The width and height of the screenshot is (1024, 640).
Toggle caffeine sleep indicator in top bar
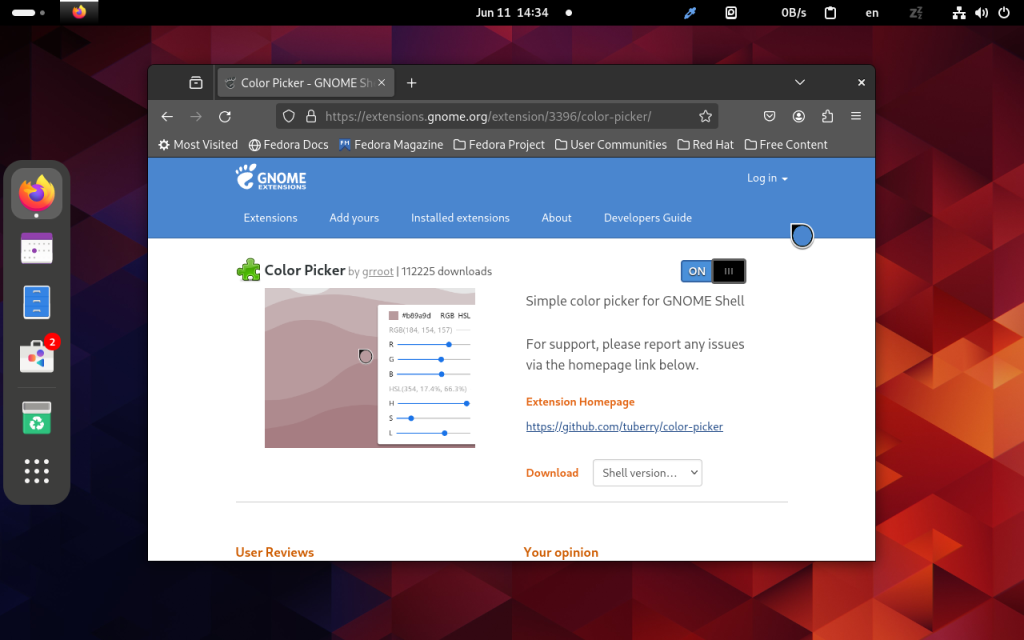[916, 12]
